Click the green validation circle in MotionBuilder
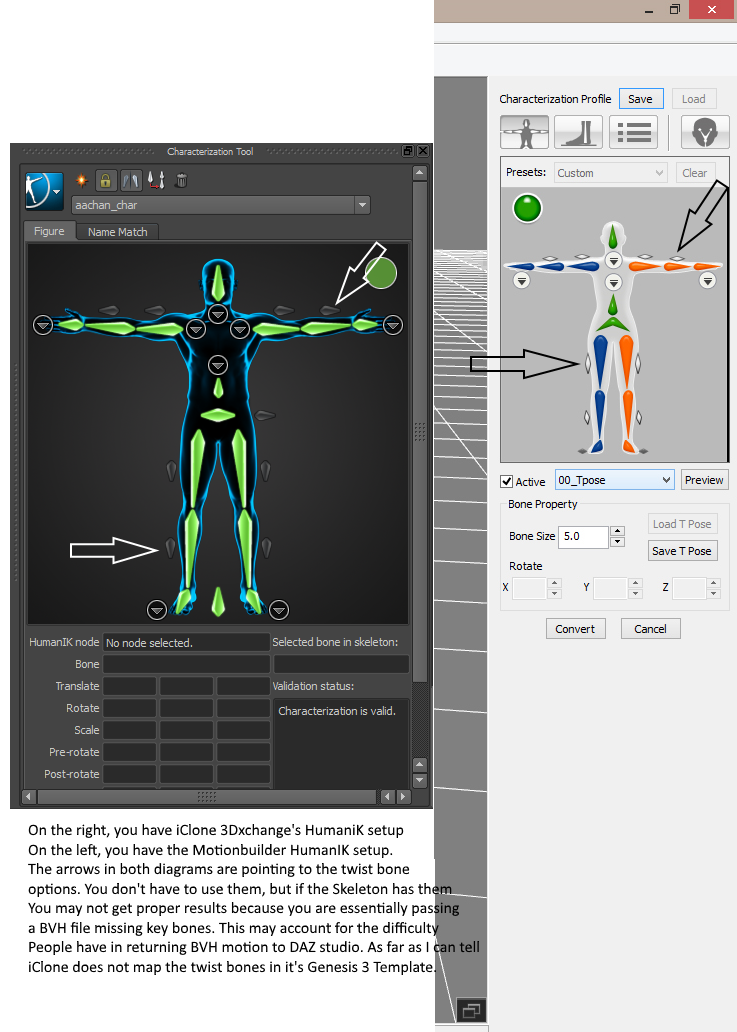The width and height of the screenshot is (737, 1032). (x=381, y=272)
